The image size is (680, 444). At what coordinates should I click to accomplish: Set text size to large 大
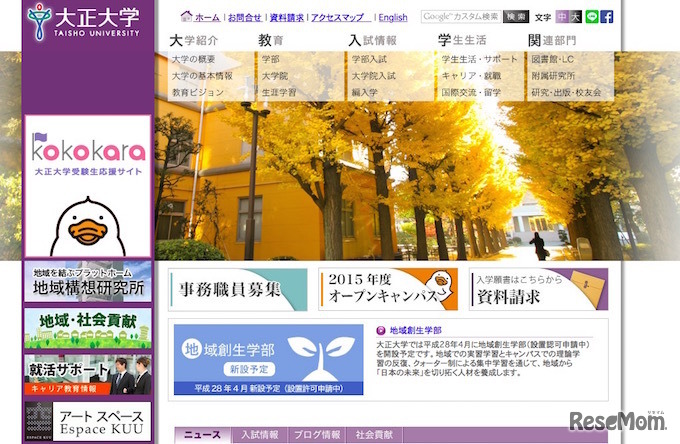(575, 17)
